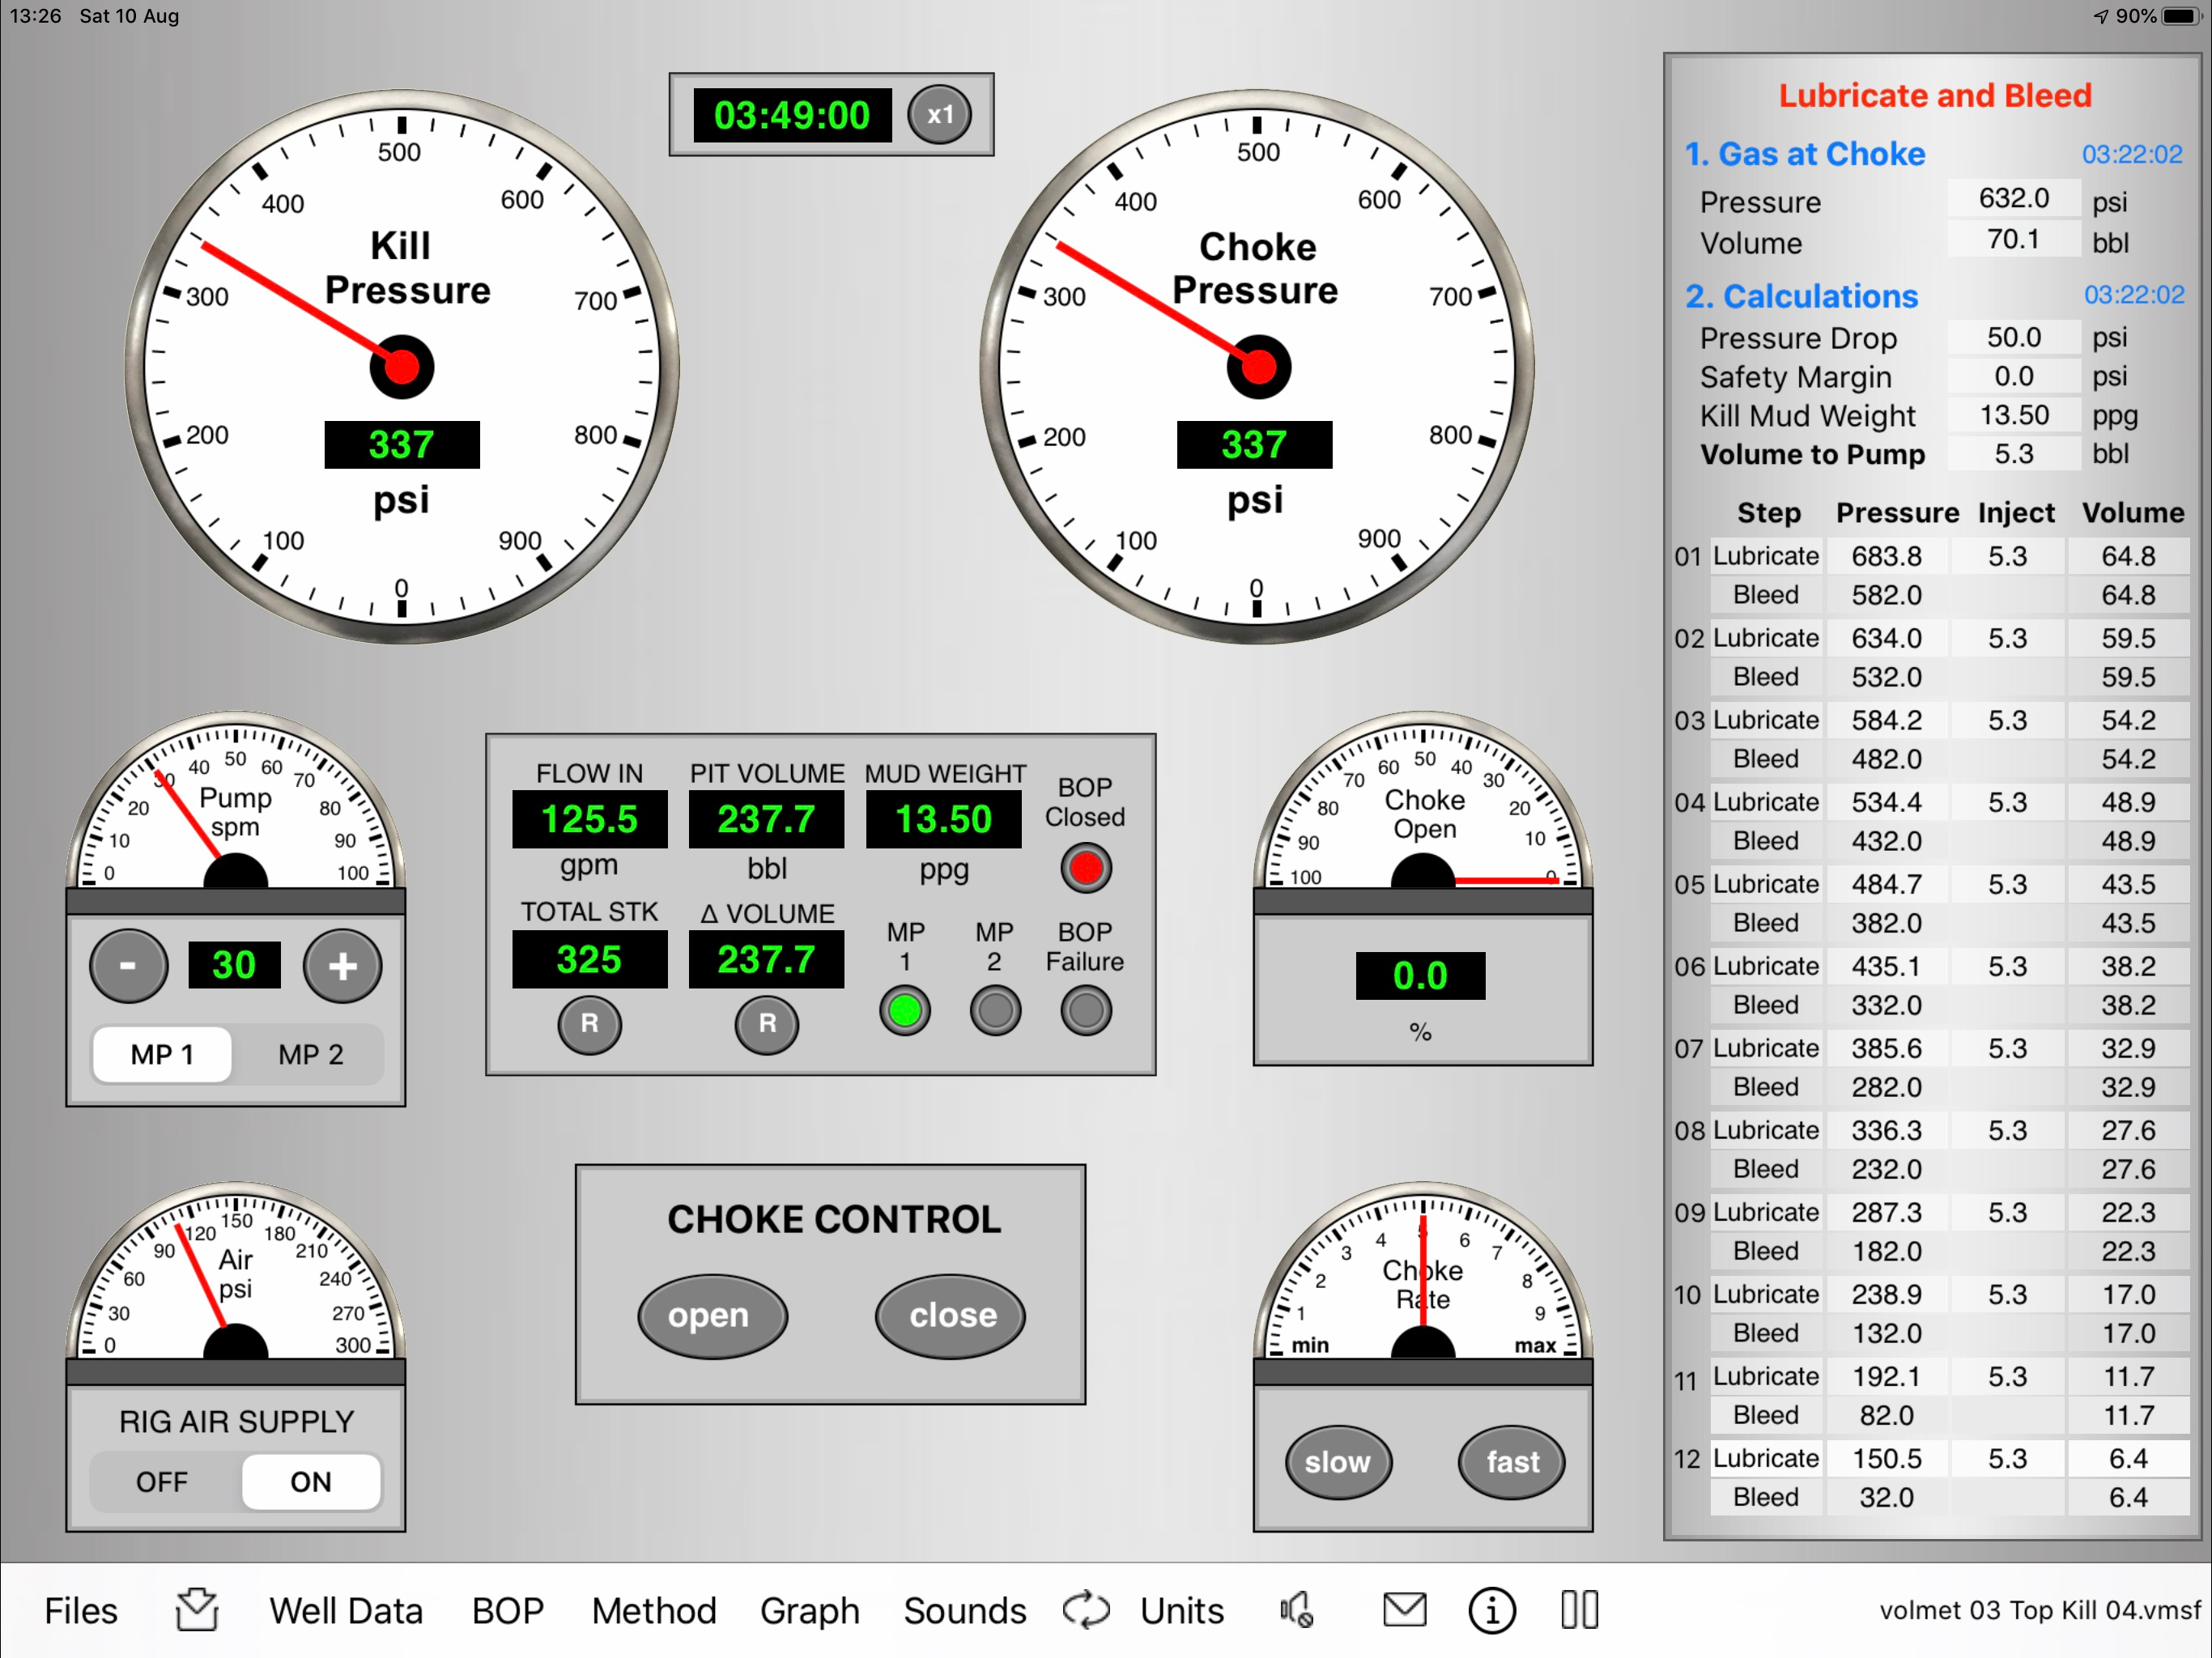Open the Well Data menu
Viewport: 2212px width, 1658px height.
click(x=346, y=1610)
